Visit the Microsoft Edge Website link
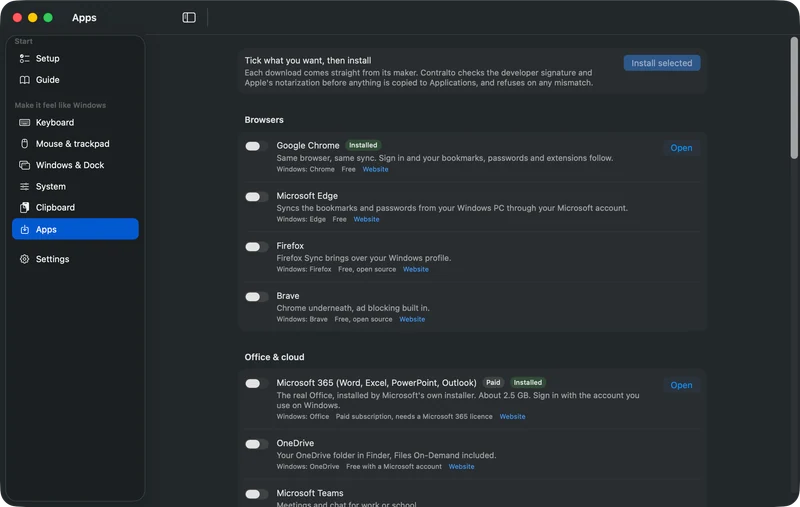The height and width of the screenshot is (507, 800). point(366,219)
